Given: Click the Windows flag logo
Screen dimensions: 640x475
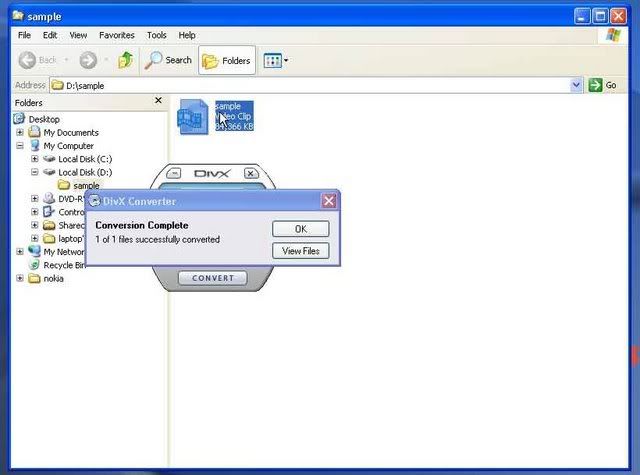Looking at the screenshot, I should pyautogui.click(x=613, y=35).
